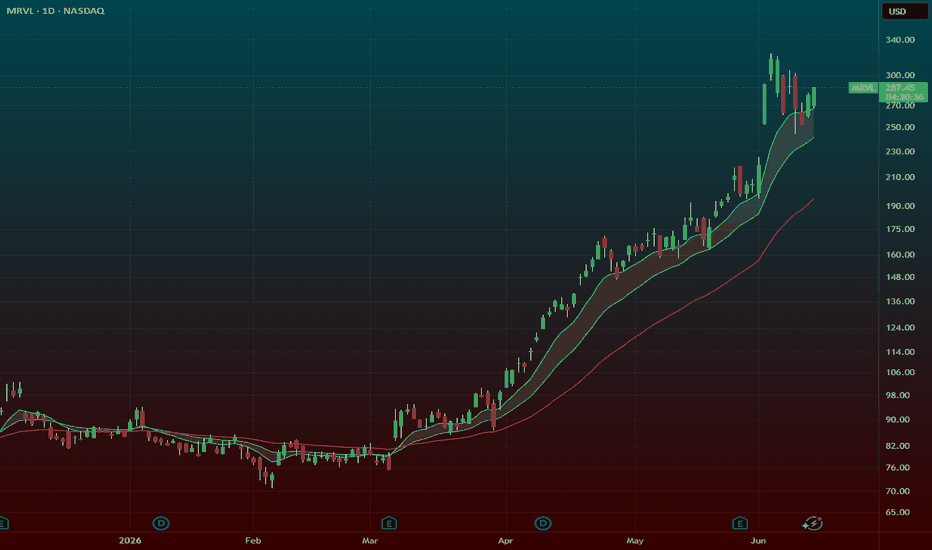932x550 pixels.
Task: Click the 106.00 price axis label
Action: (900, 372)
